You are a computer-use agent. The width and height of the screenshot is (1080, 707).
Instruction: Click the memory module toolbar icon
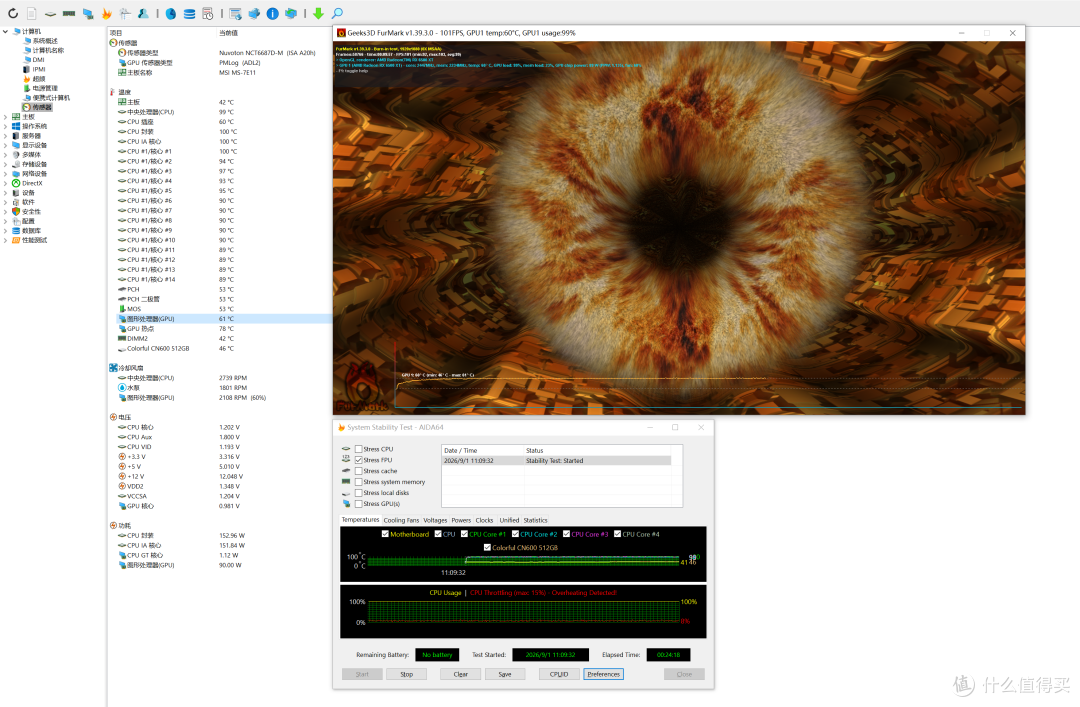69,13
